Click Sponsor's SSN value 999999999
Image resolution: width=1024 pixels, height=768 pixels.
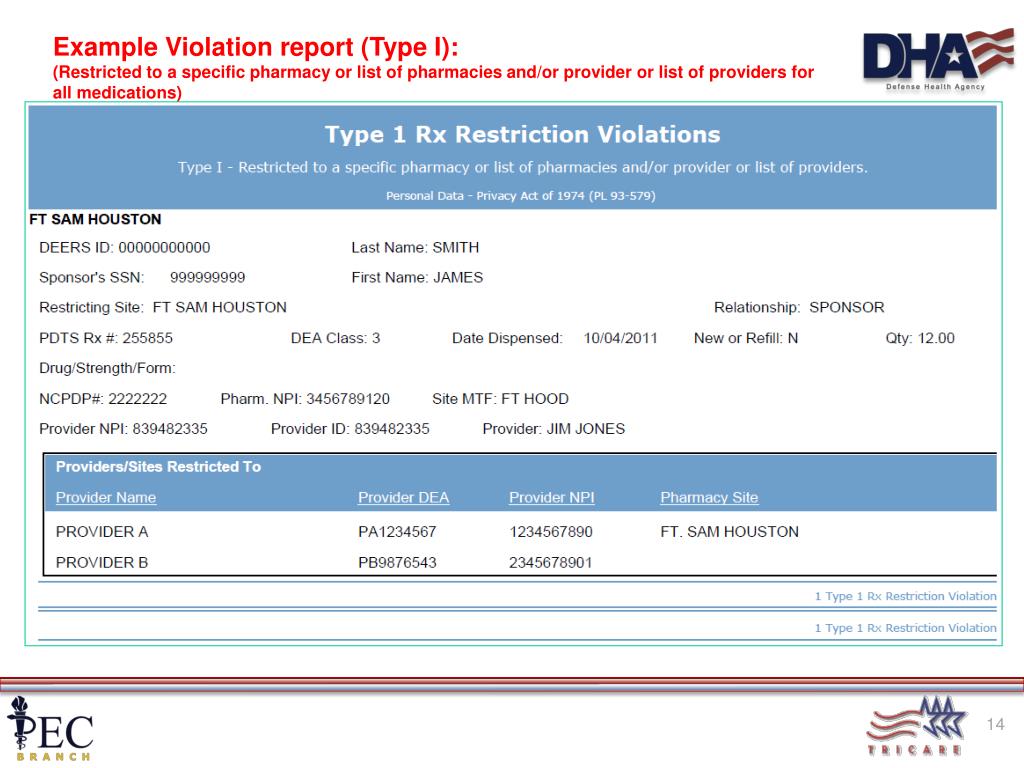pyautogui.click(x=208, y=278)
